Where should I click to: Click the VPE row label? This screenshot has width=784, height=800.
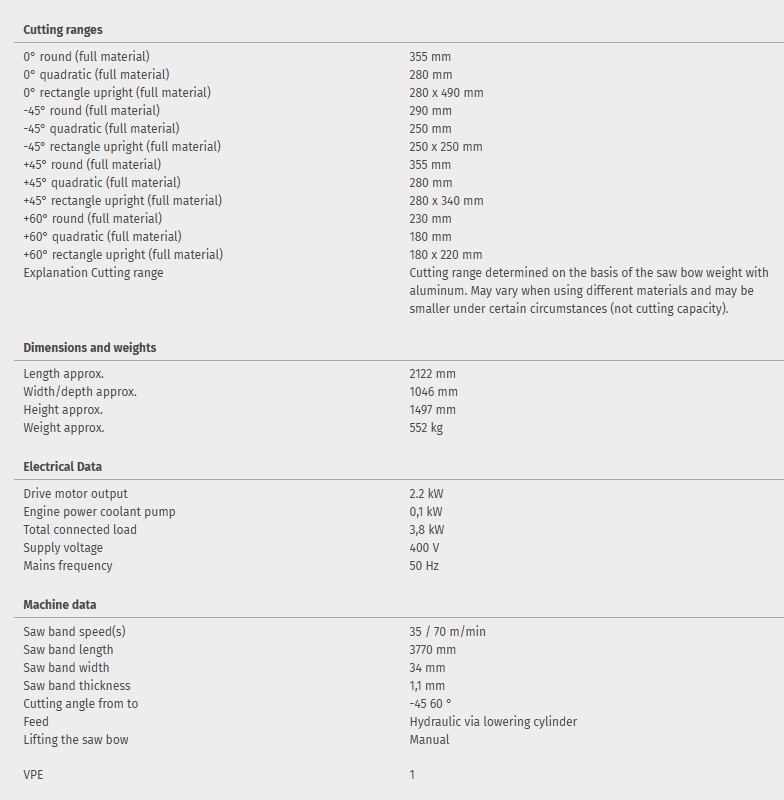point(34,775)
